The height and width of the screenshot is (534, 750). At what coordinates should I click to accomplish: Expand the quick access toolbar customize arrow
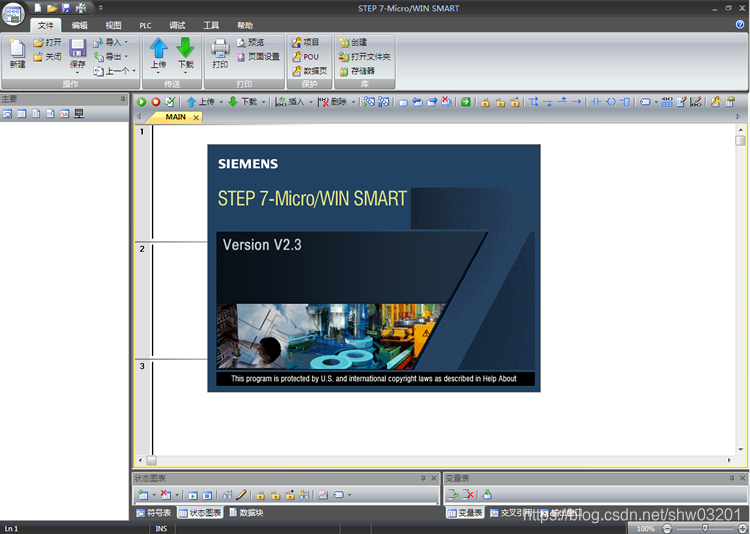100,8
